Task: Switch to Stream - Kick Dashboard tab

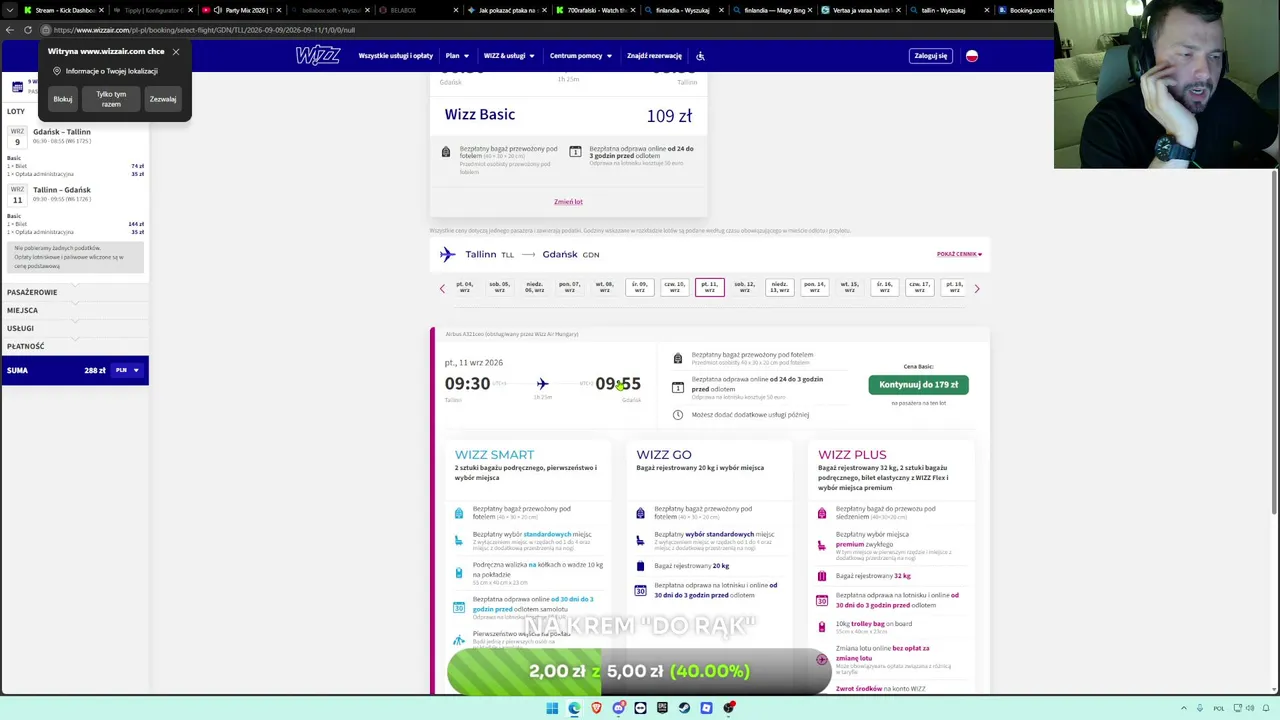Action: click(64, 10)
